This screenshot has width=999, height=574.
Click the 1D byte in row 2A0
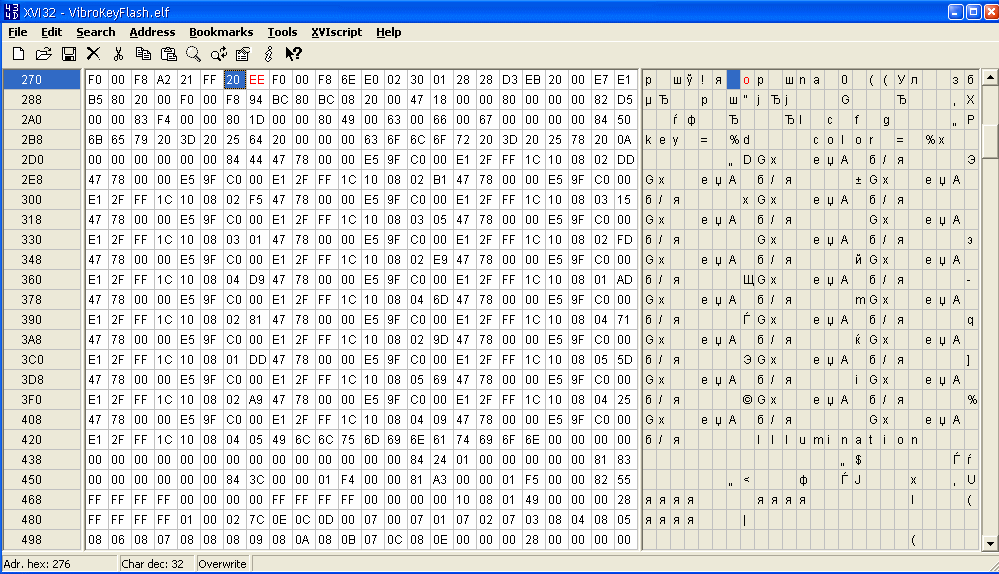[x=256, y=120]
